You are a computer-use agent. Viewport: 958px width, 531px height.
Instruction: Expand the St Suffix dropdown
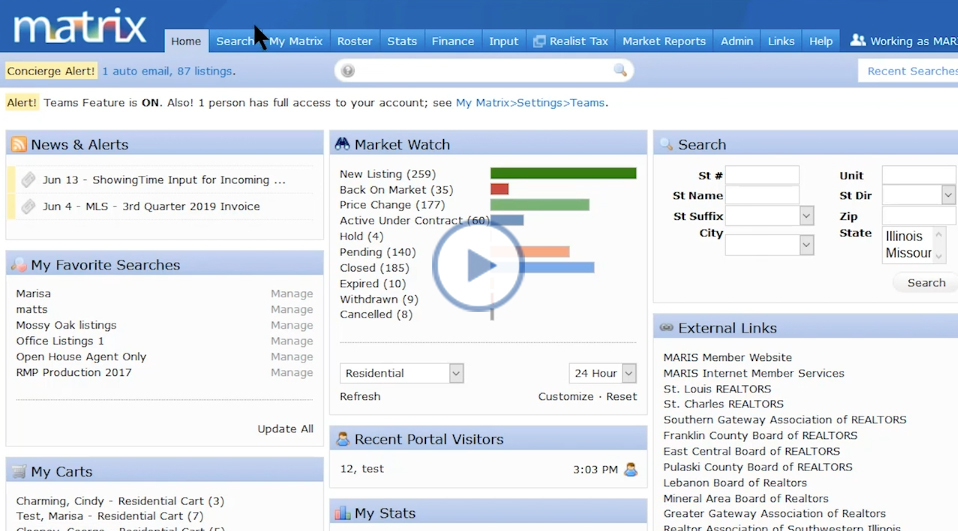pos(806,216)
